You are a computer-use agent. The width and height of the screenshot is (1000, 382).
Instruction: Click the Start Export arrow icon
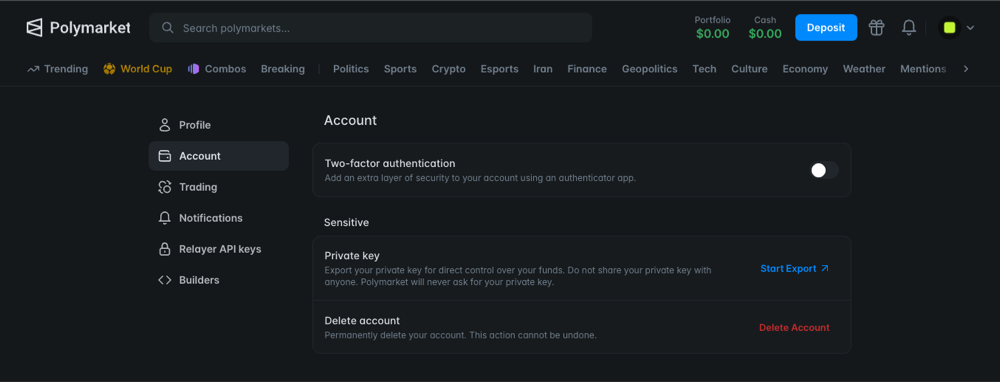825,268
